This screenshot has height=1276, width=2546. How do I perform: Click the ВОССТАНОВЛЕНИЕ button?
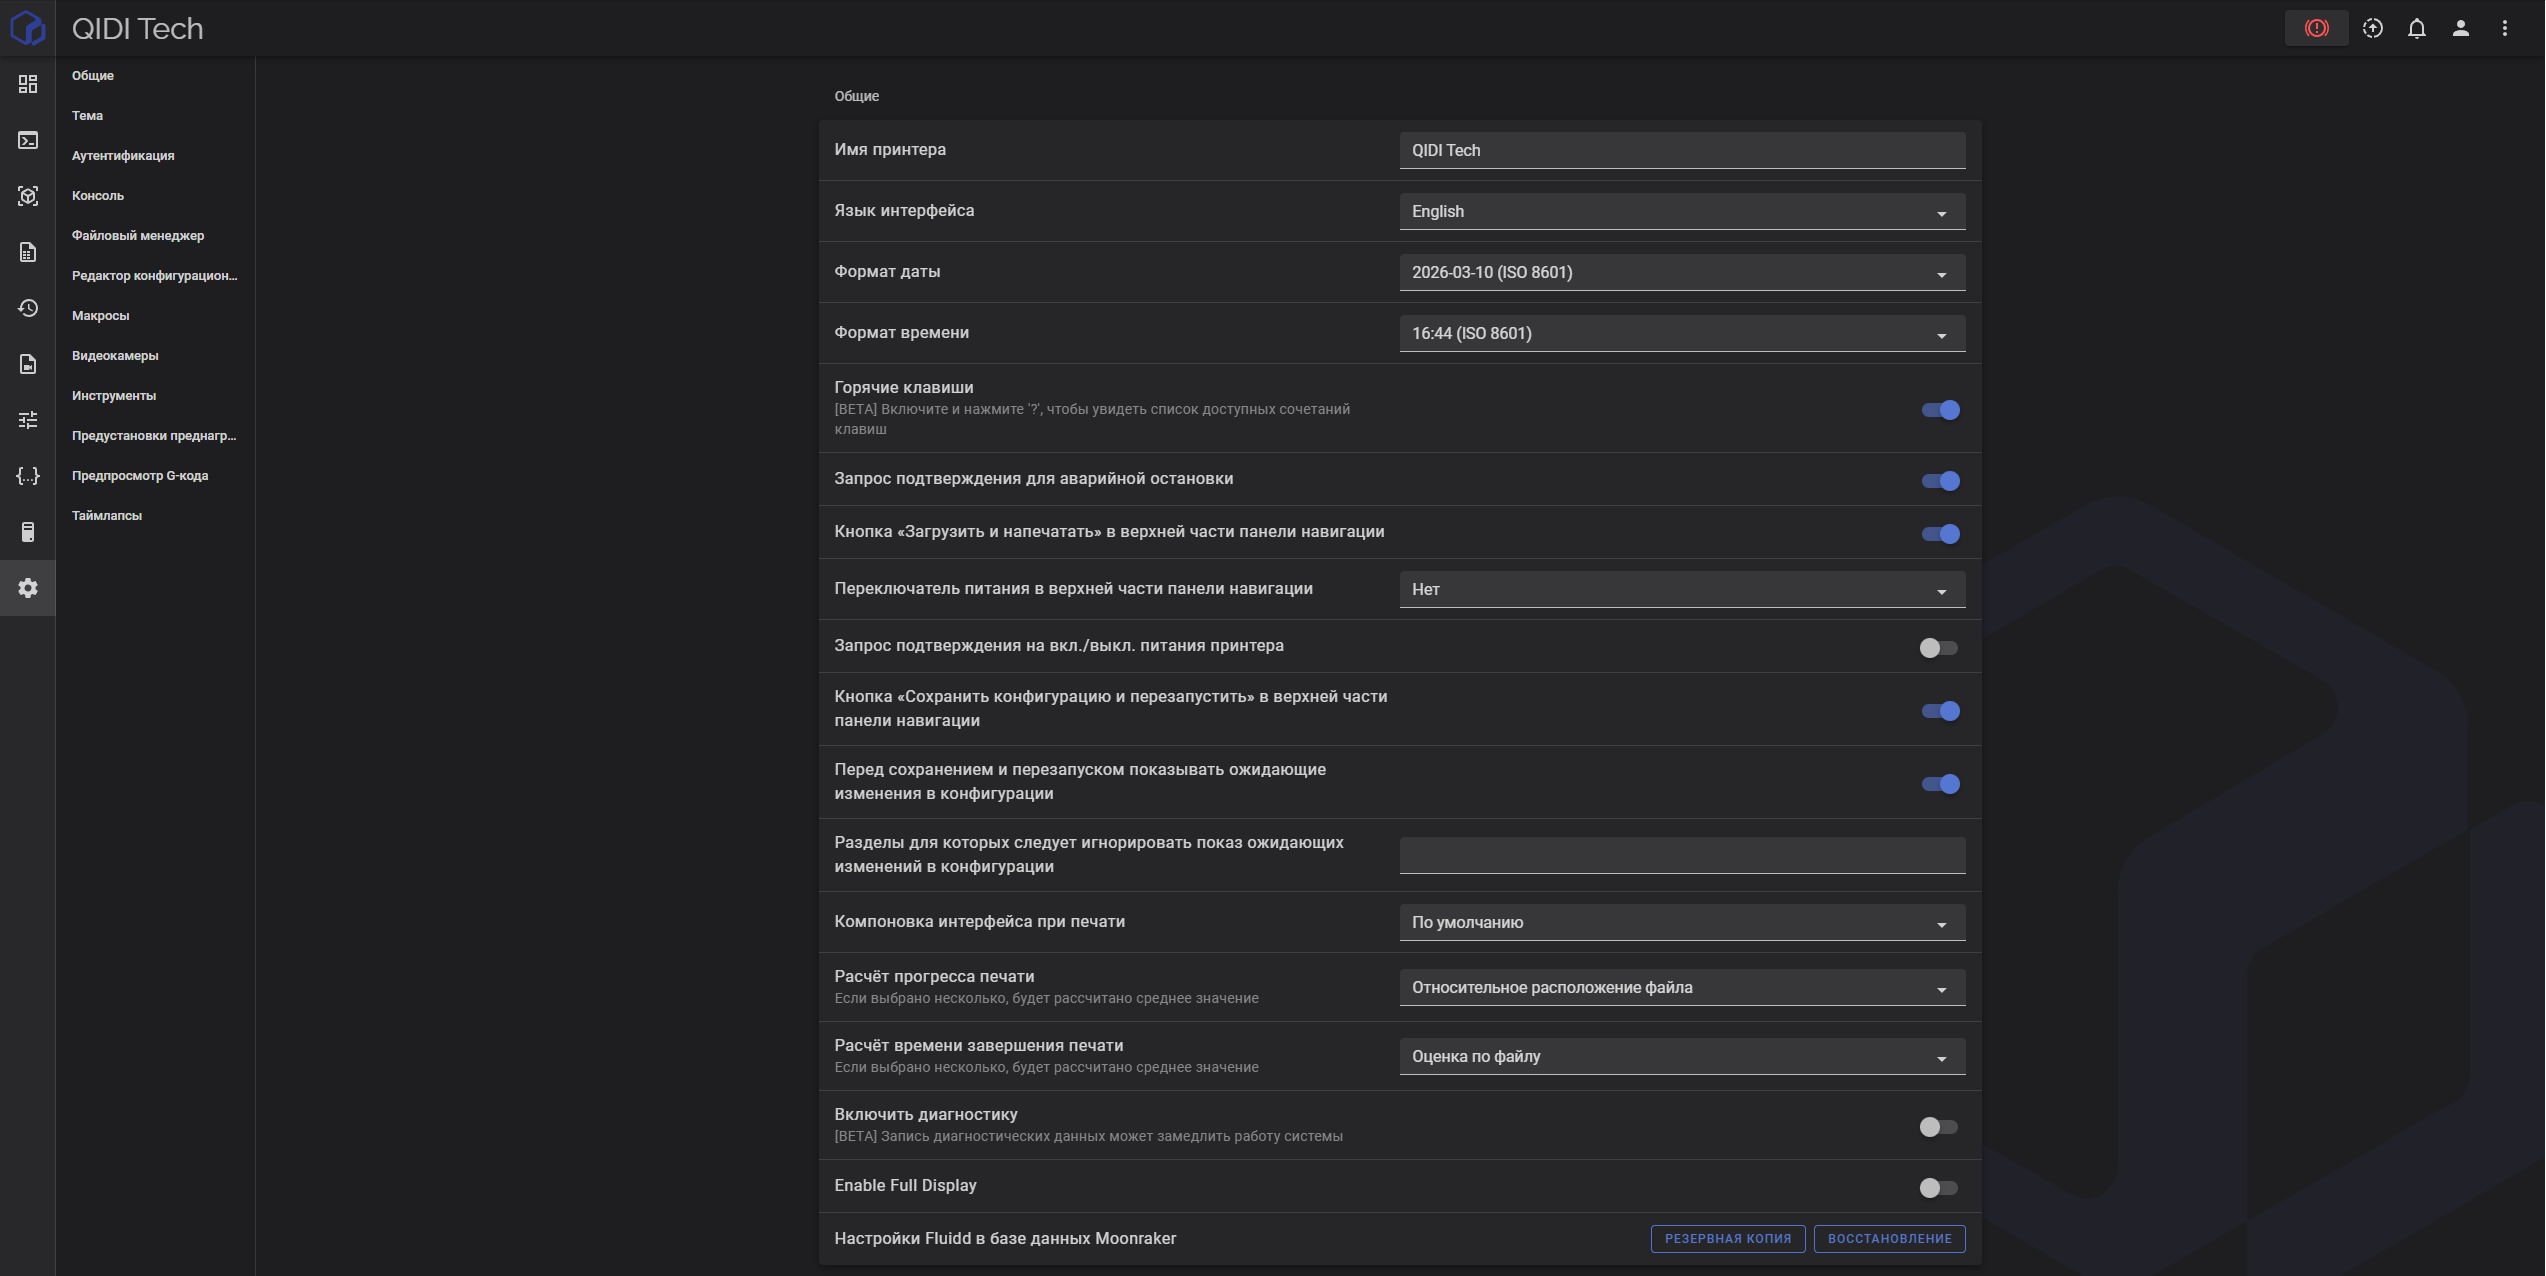pos(1888,1239)
